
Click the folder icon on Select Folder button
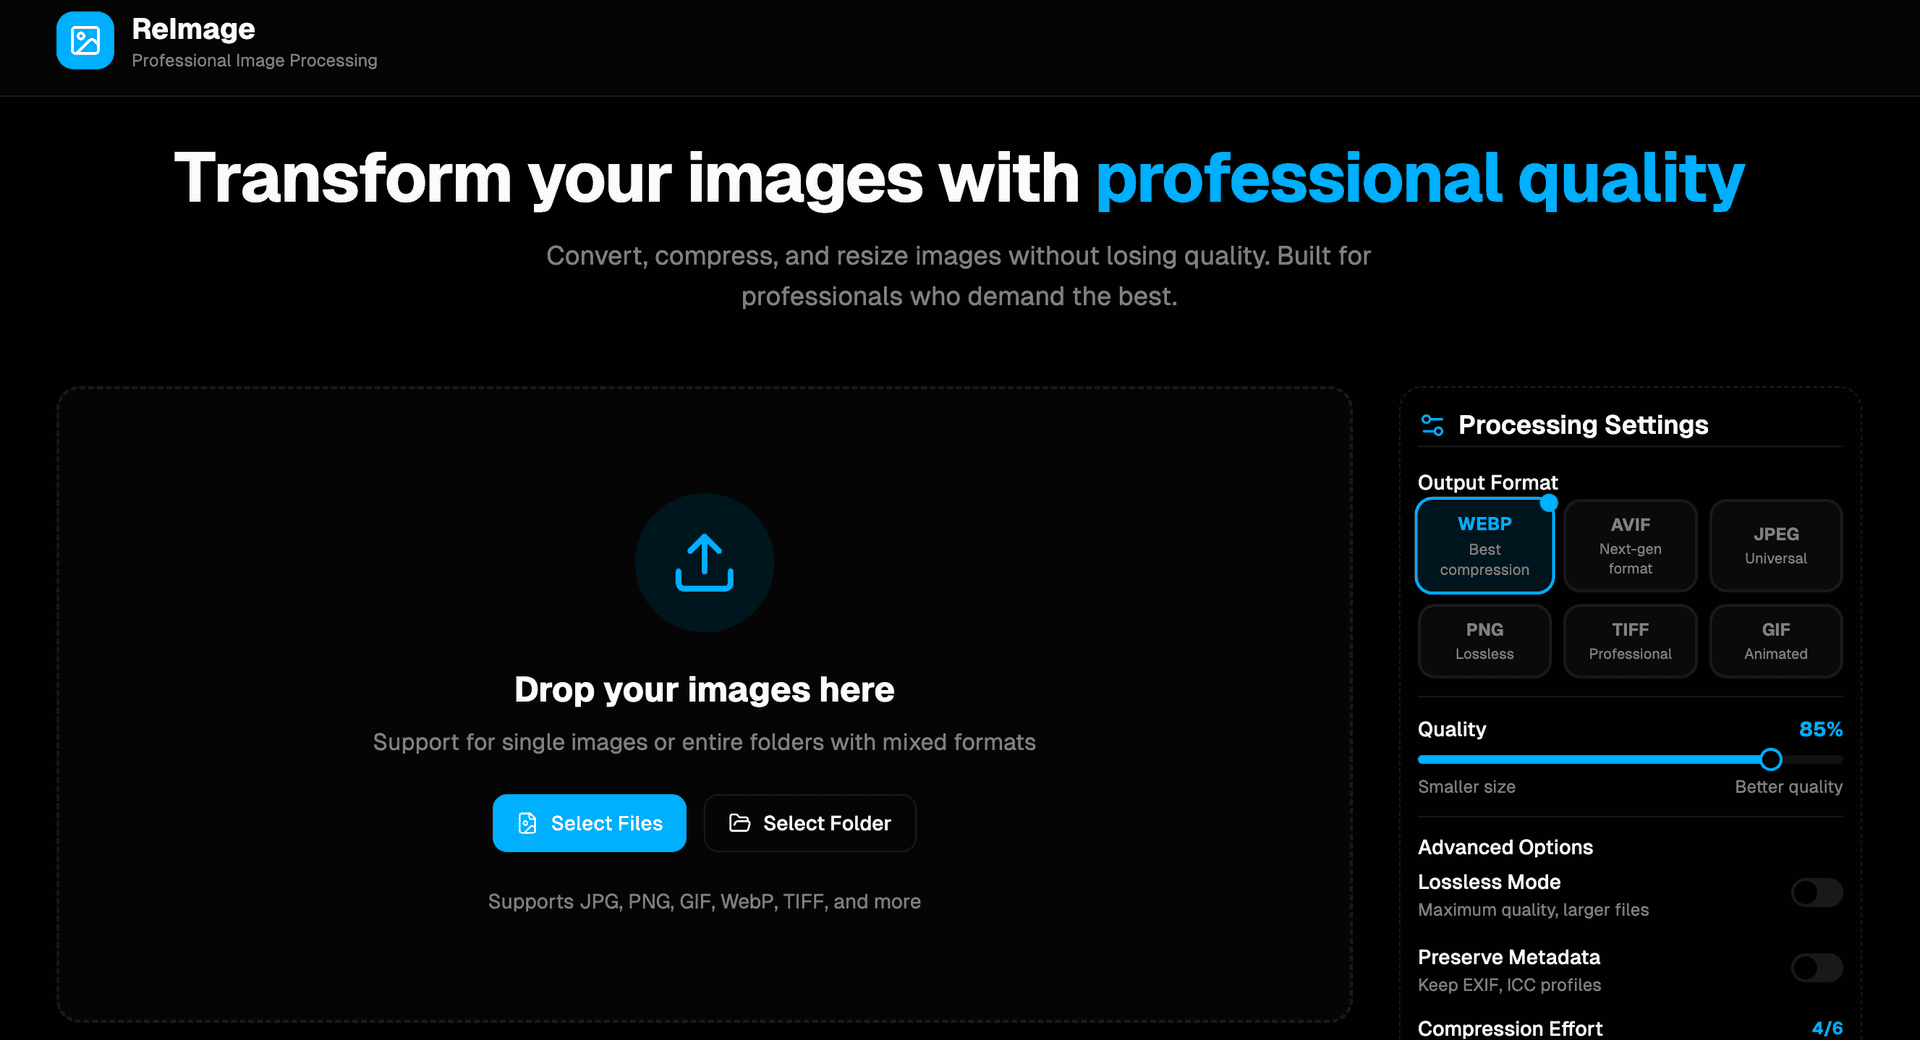pyautogui.click(x=740, y=823)
